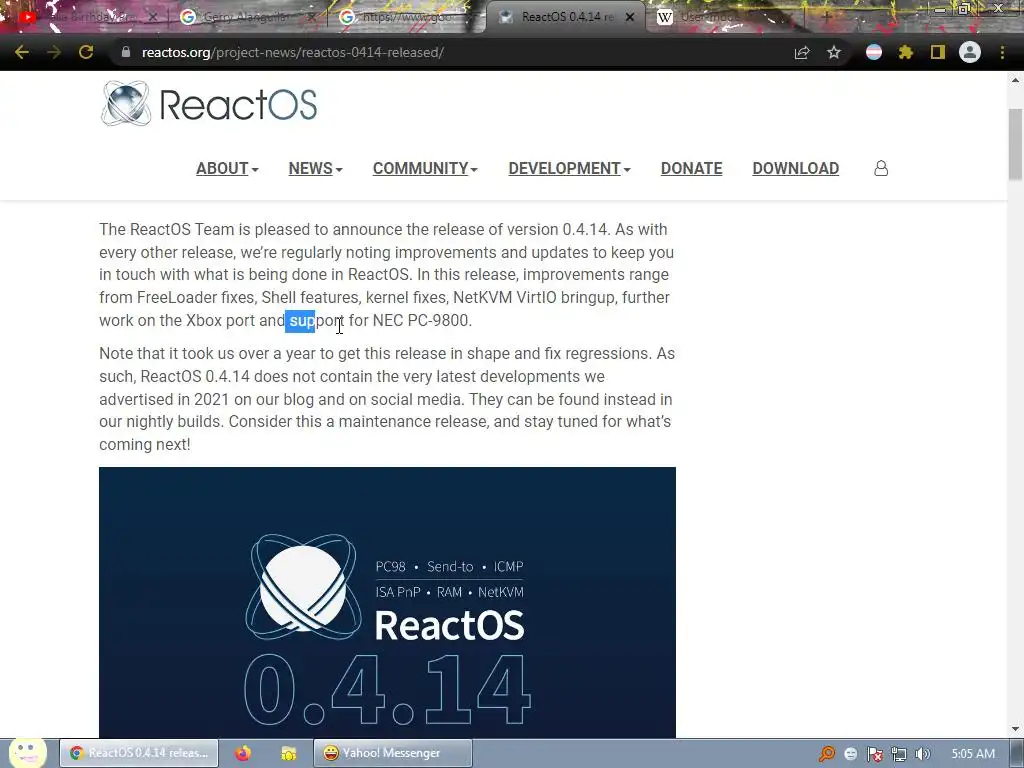This screenshot has height=768, width=1024.
Task: Toggle the browser side panel
Action: point(938,52)
